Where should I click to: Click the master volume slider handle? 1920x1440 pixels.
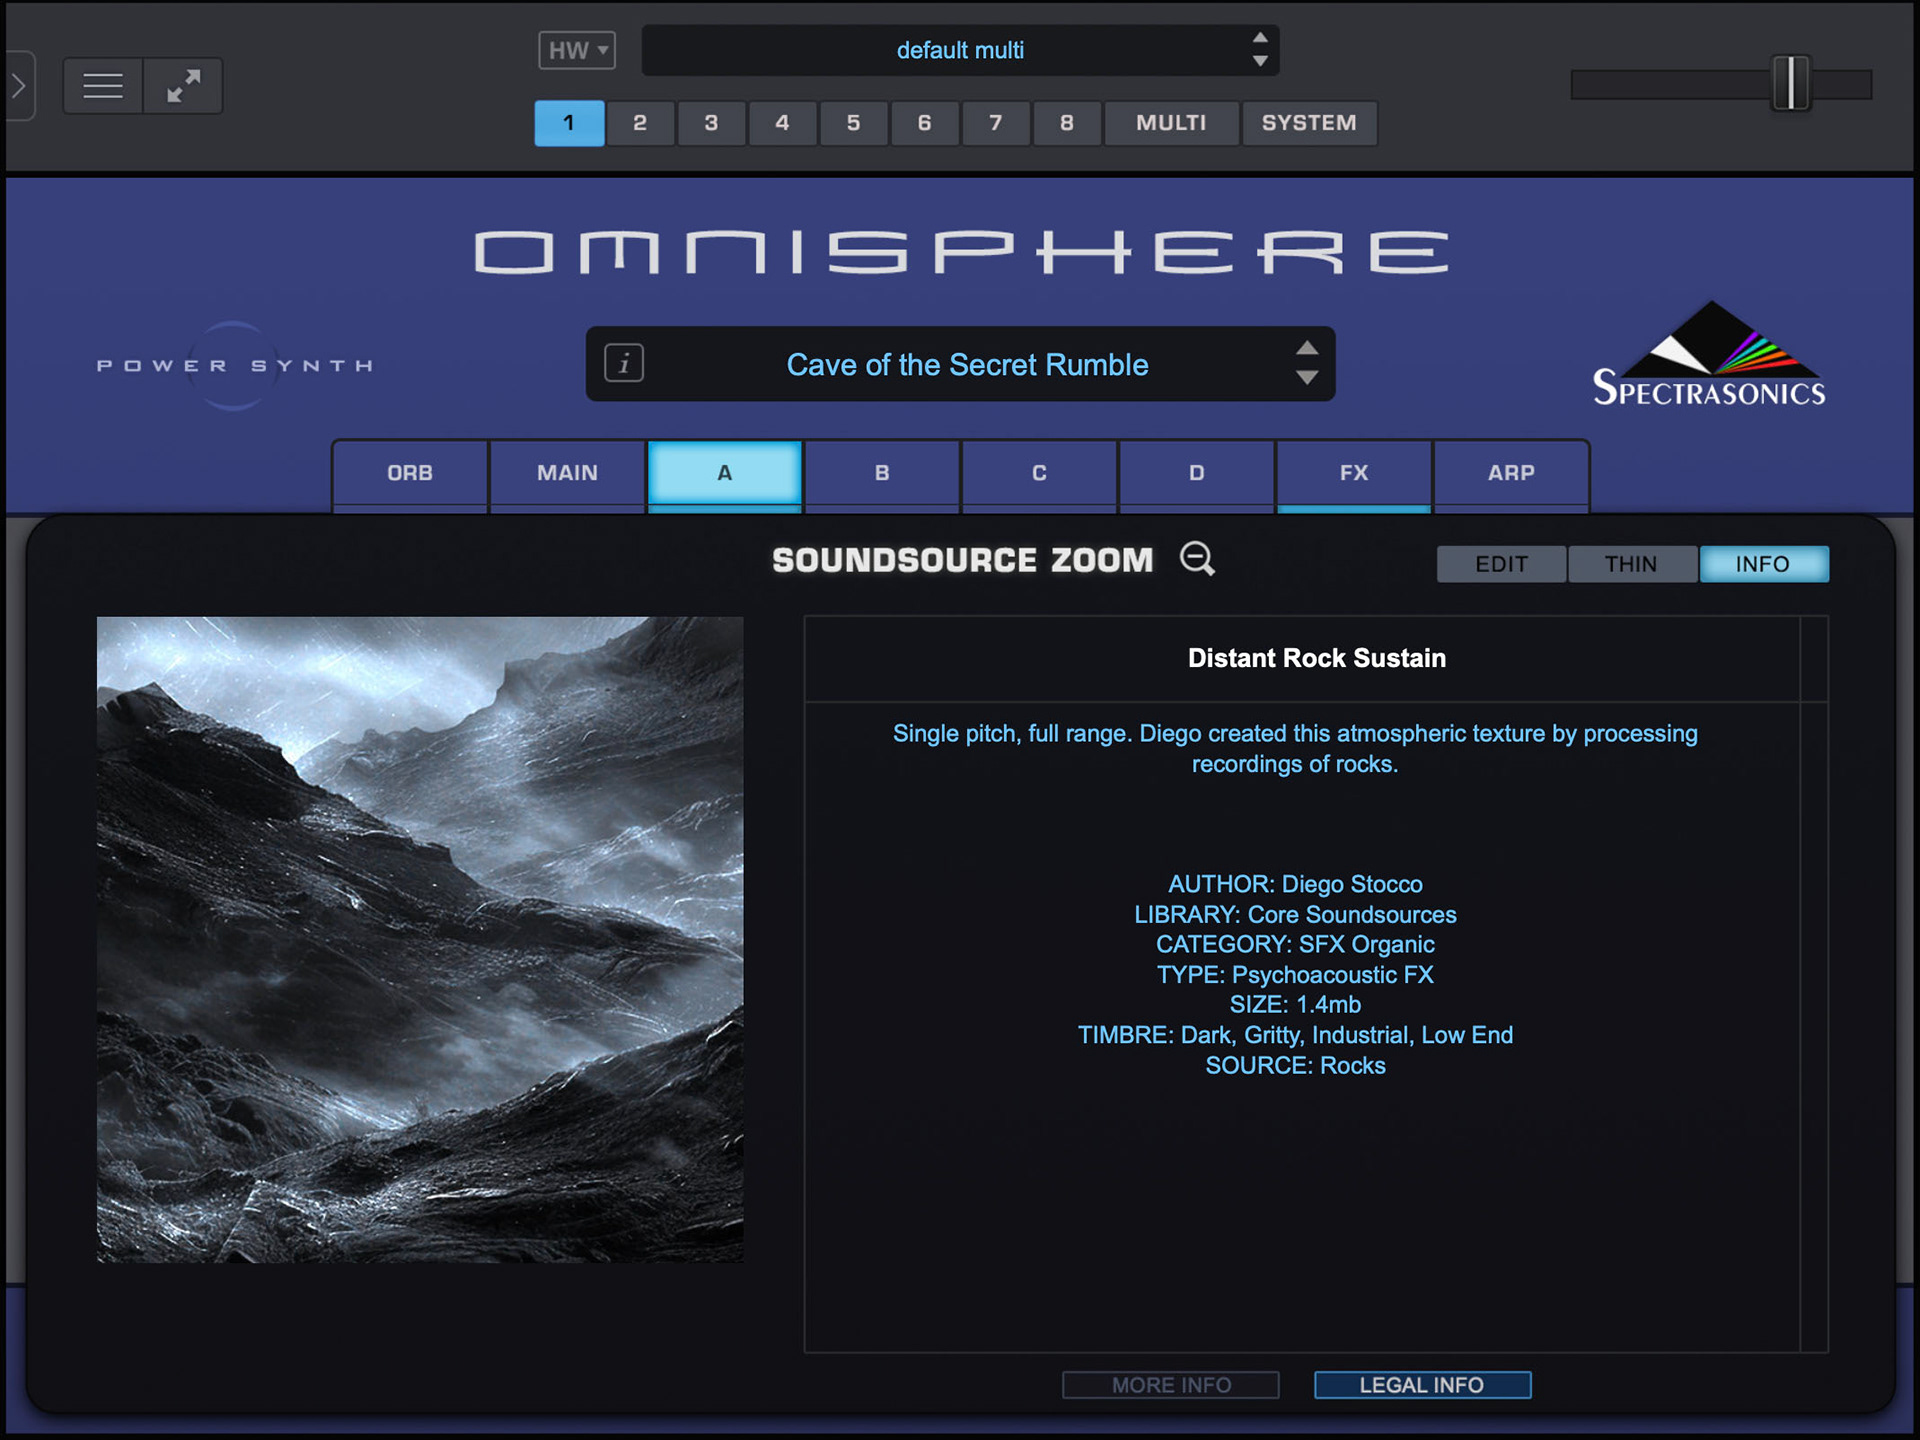pyautogui.click(x=1790, y=83)
